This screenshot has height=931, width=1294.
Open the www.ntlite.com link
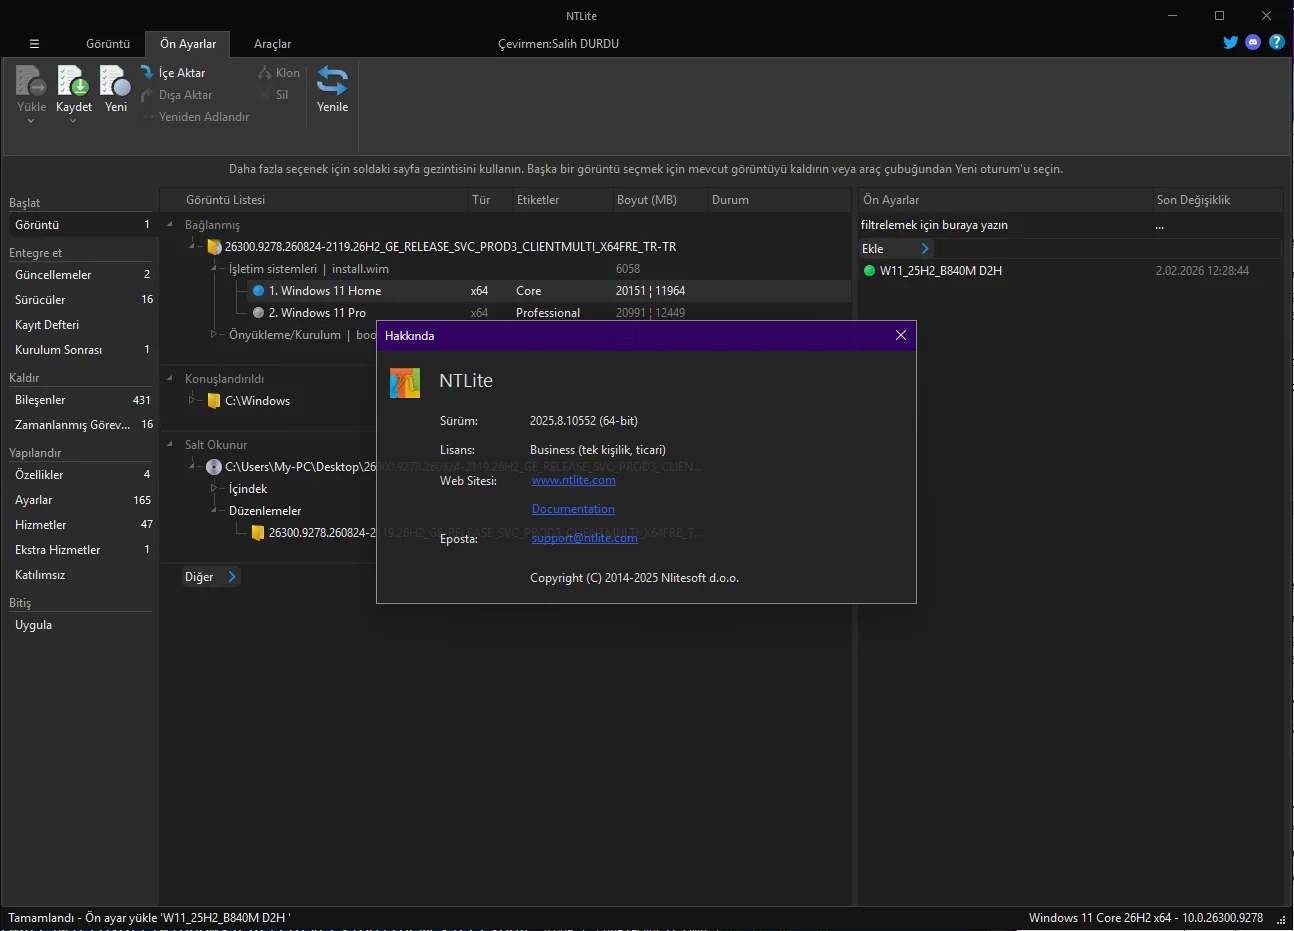pos(573,481)
